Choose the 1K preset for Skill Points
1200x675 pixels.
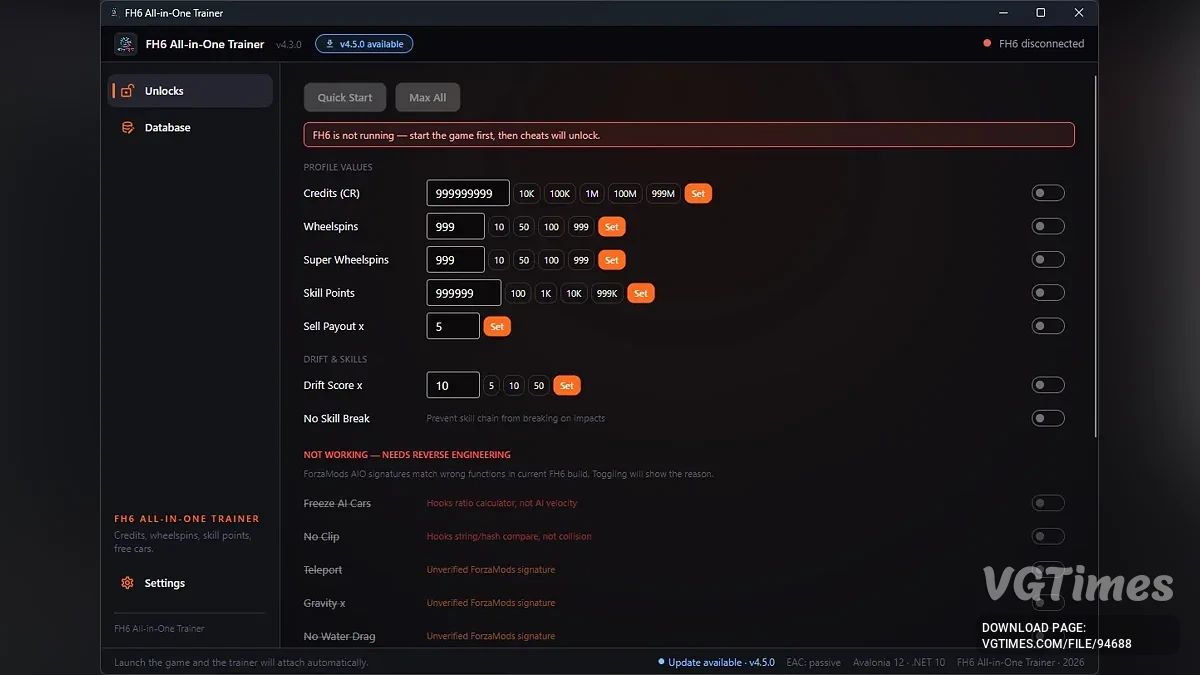pyautogui.click(x=546, y=293)
